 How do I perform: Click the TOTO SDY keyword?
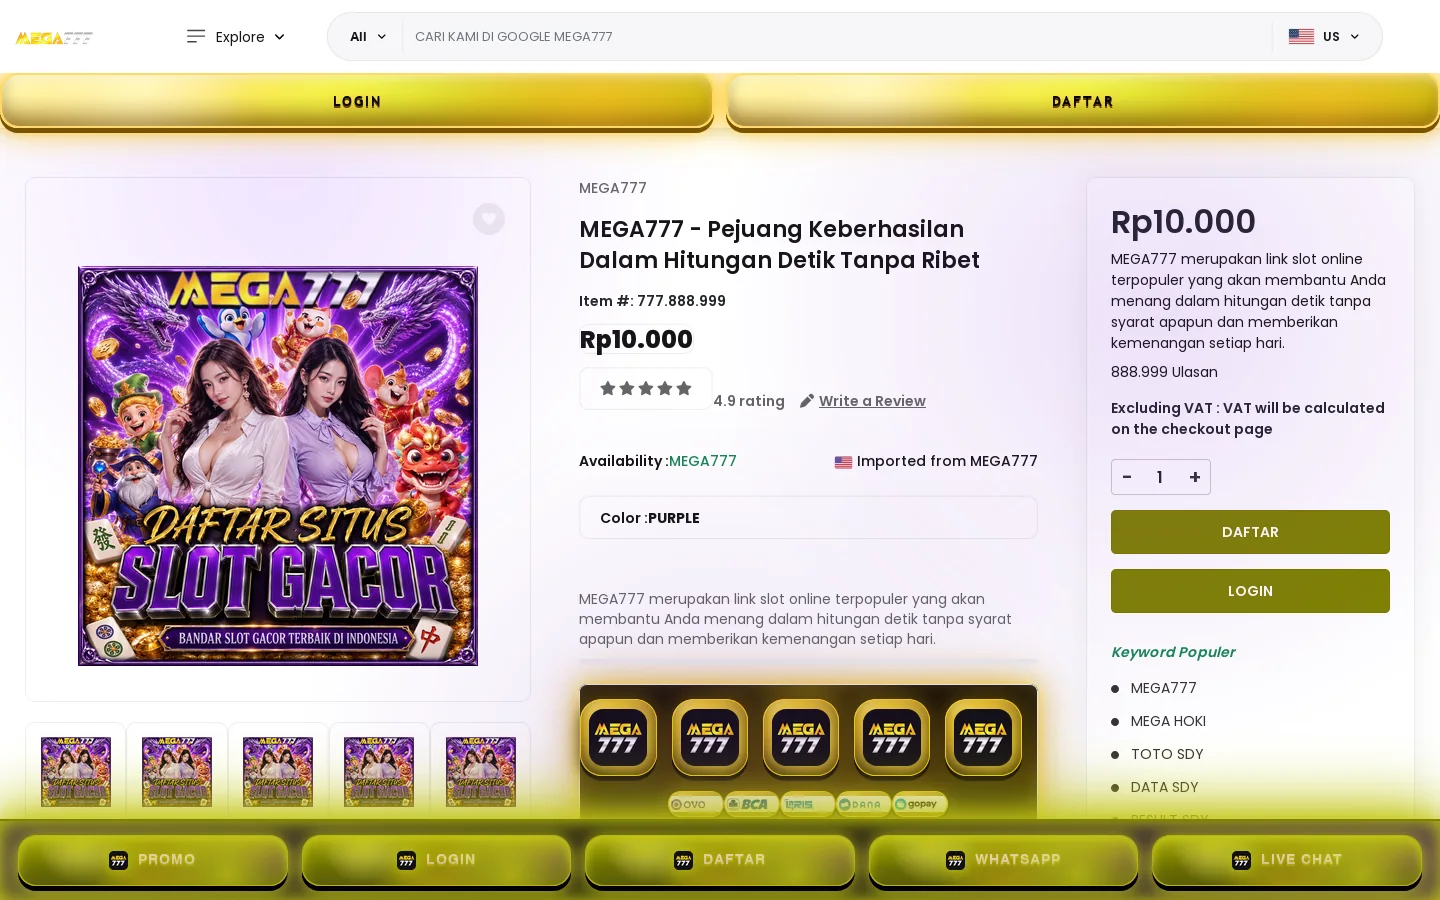(x=1167, y=754)
